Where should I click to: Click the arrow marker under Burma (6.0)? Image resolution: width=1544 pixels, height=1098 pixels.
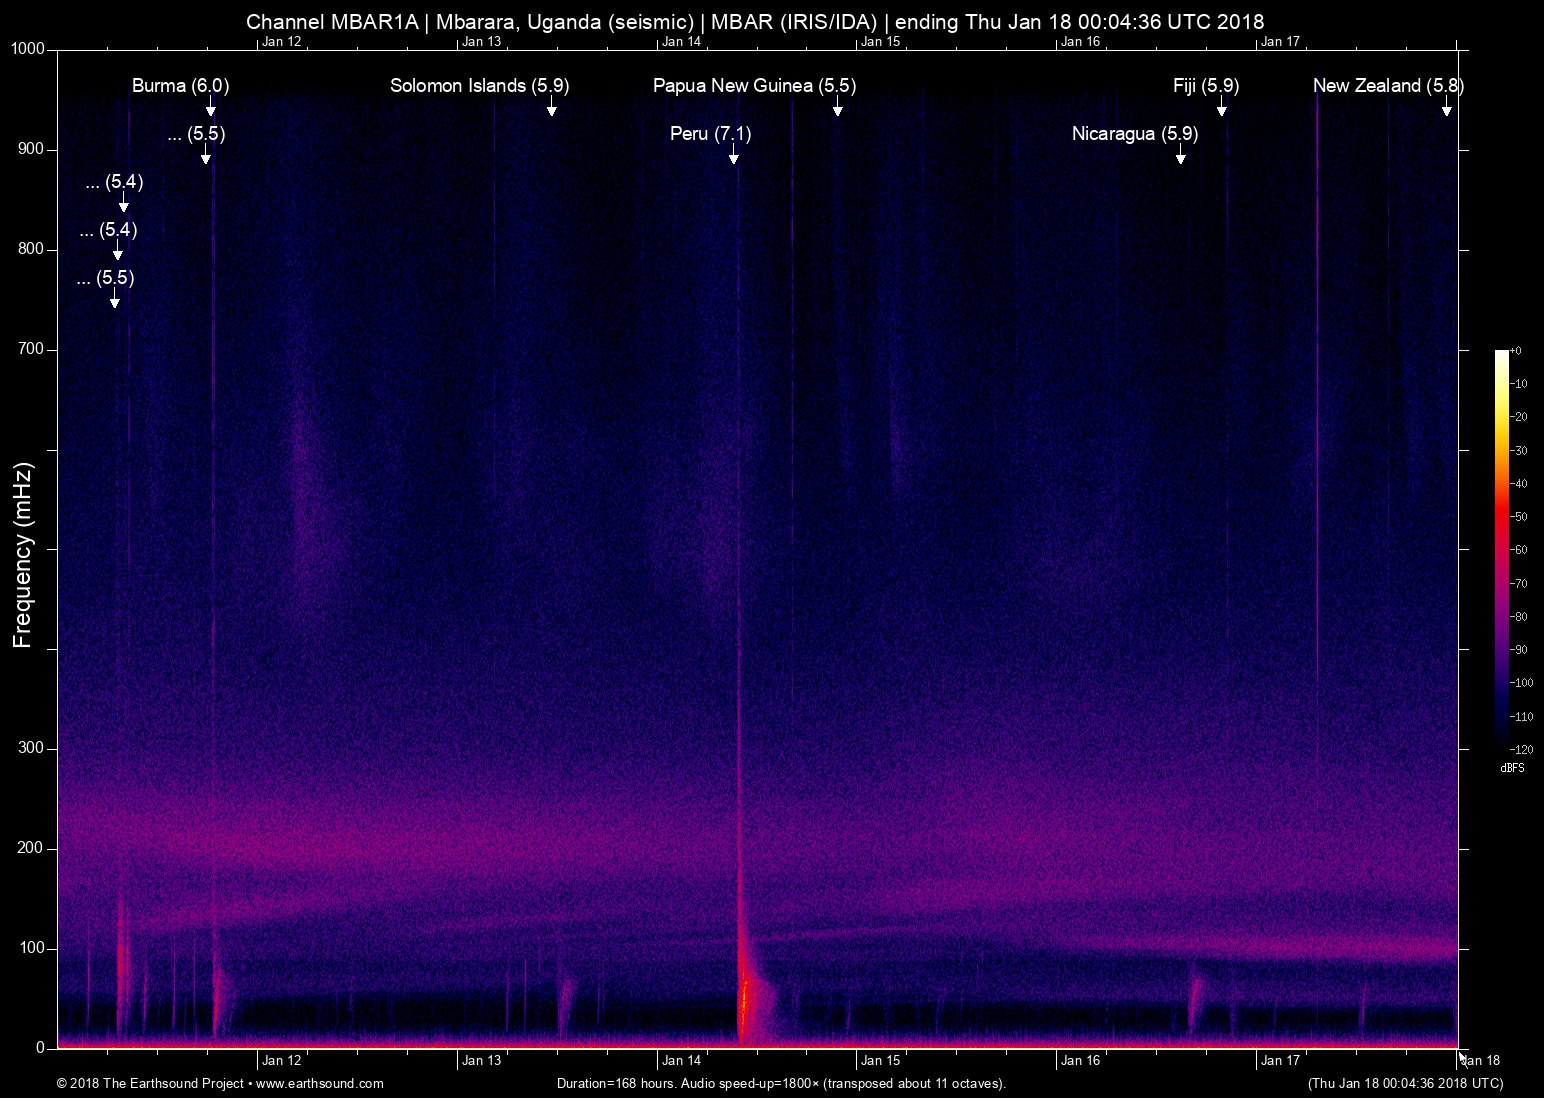click(x=211, y=108)
